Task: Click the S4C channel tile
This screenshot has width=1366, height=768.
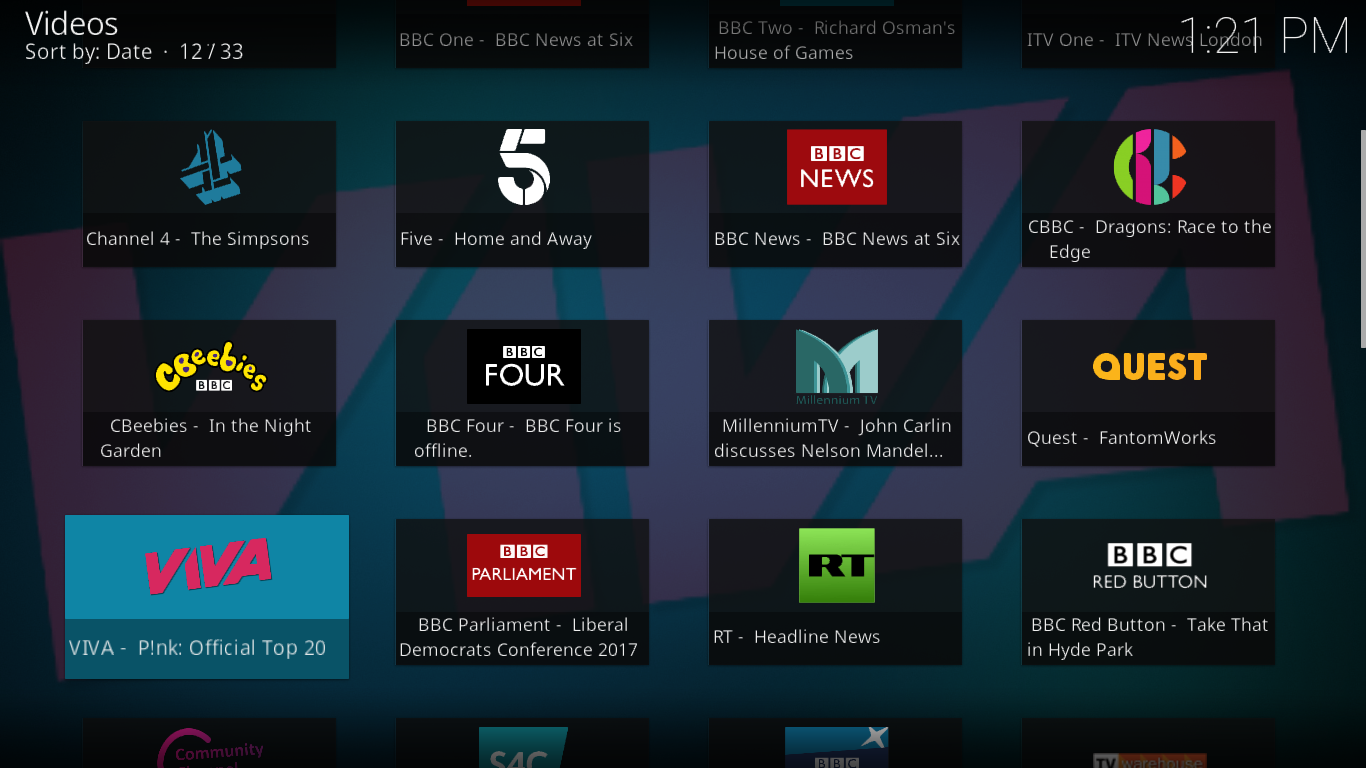Action: pos(522,745)
